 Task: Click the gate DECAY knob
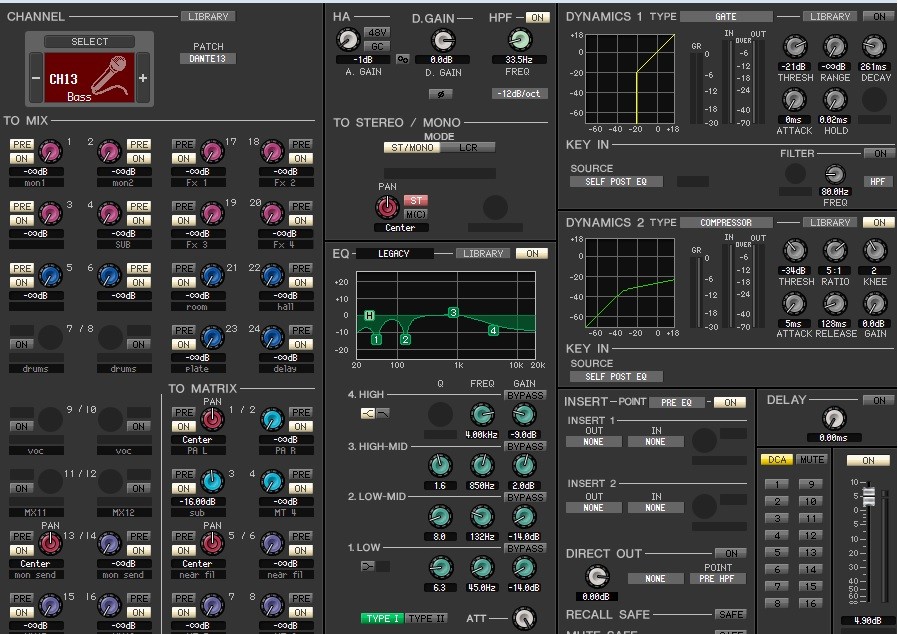point(875,47)
